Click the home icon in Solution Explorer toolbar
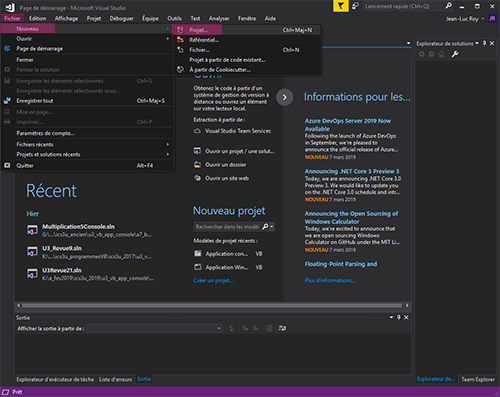 point(441,54)
